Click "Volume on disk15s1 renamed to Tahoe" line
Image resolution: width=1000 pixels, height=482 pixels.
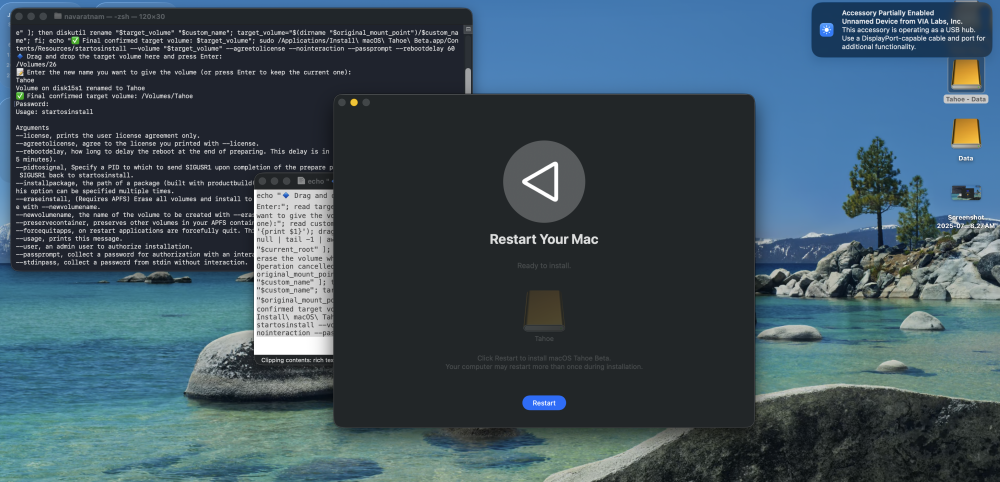pos(80,88)
